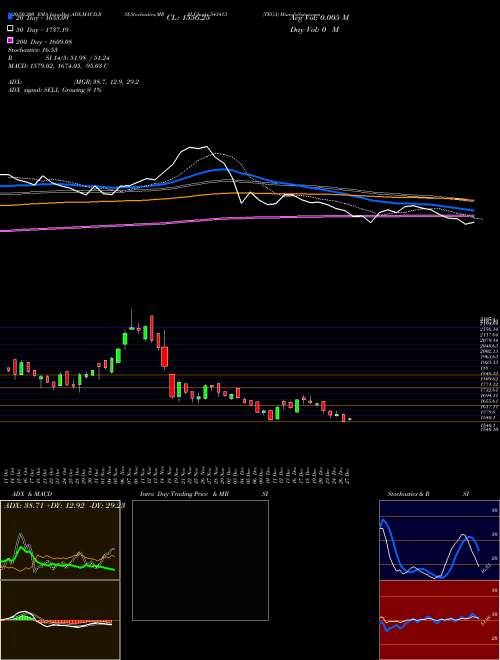Click the 'ADX signal: SELL' text
This screenshot has height=660, width=500.
click(34, 90)
